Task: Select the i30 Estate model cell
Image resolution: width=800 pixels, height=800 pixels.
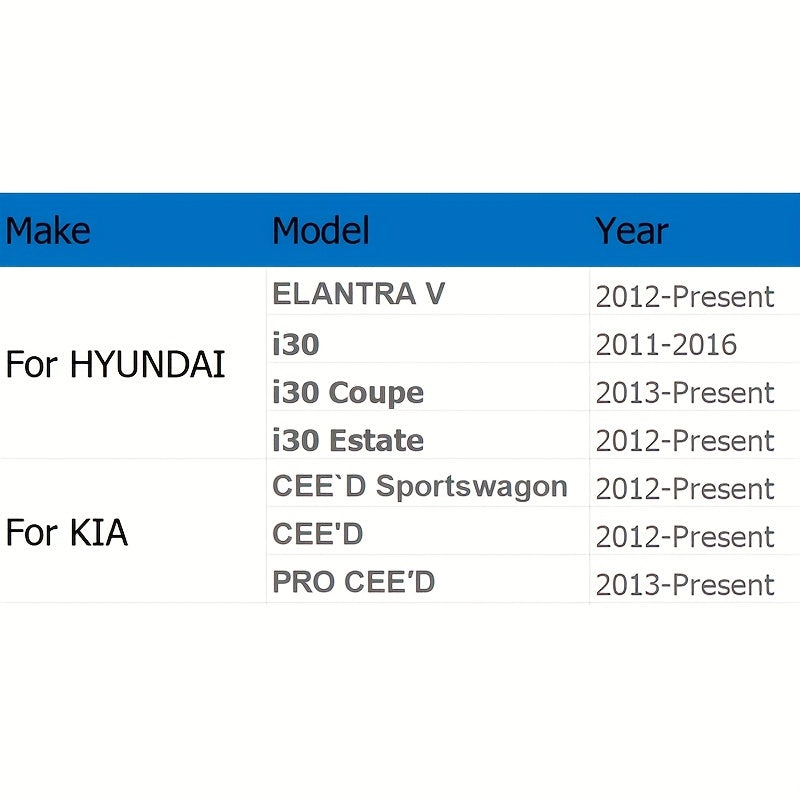Action: pos(348,440)
